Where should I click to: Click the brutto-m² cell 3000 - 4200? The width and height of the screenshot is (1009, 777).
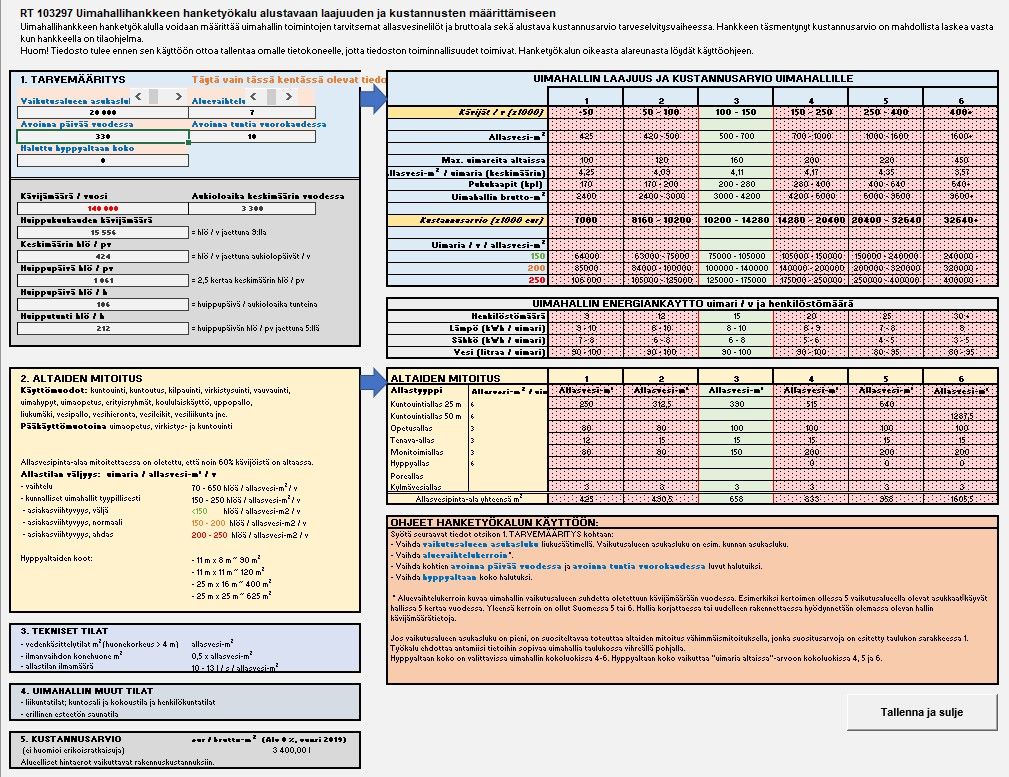click(736, 197)
